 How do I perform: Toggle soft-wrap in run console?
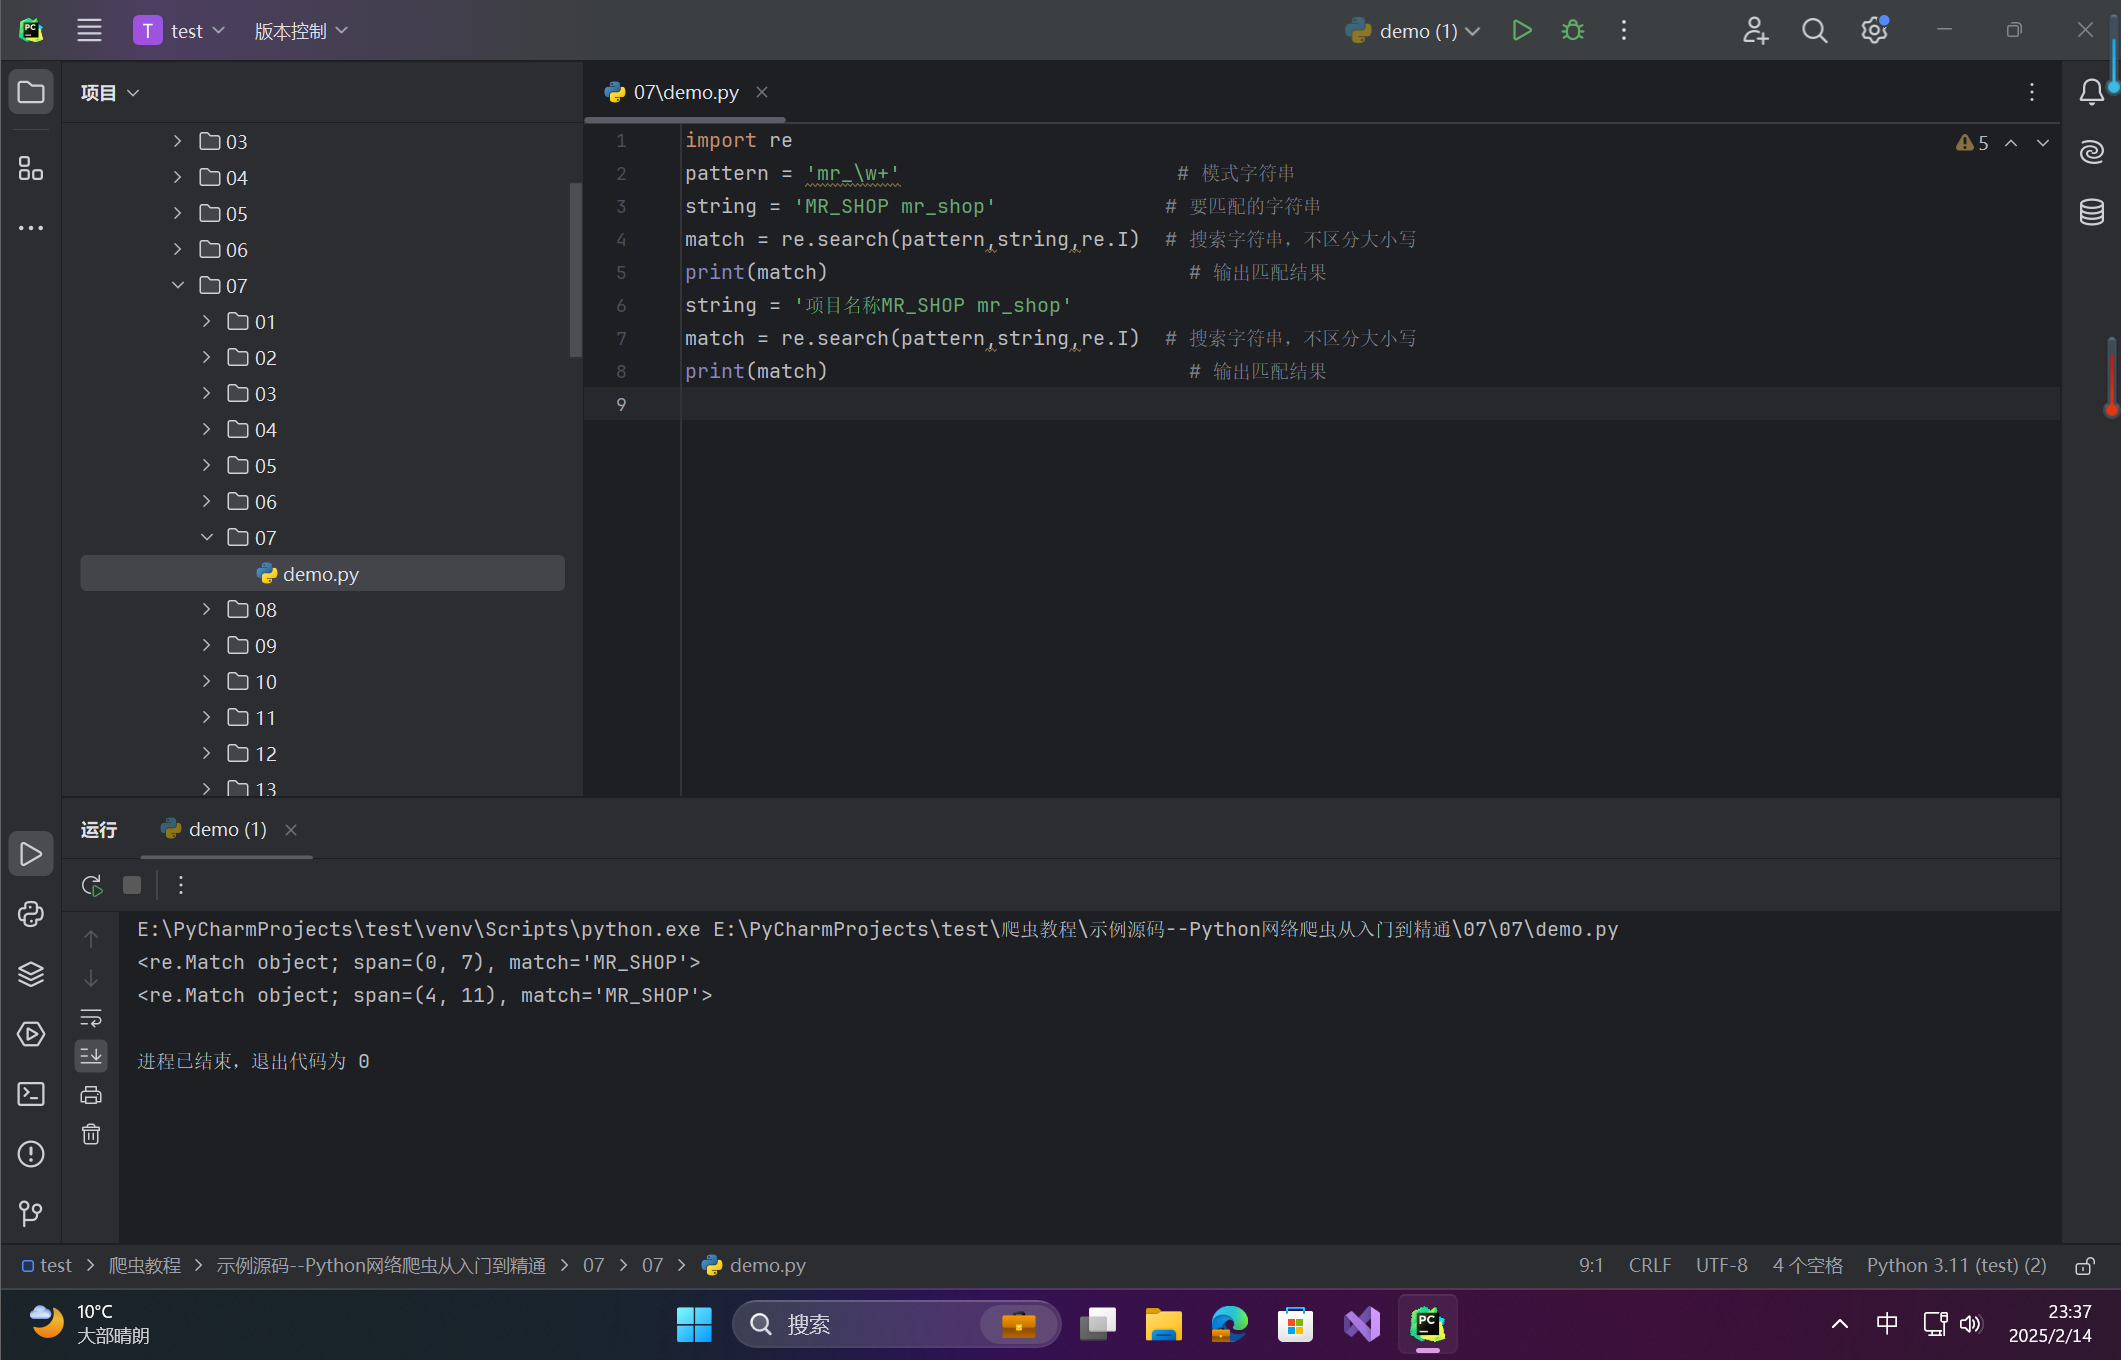point(91,1017)
